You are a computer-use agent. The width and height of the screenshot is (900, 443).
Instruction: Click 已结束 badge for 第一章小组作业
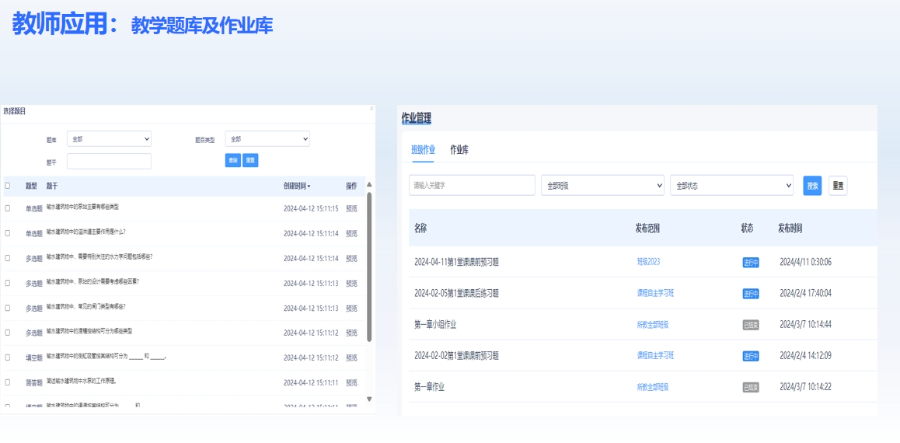(750, 325)
